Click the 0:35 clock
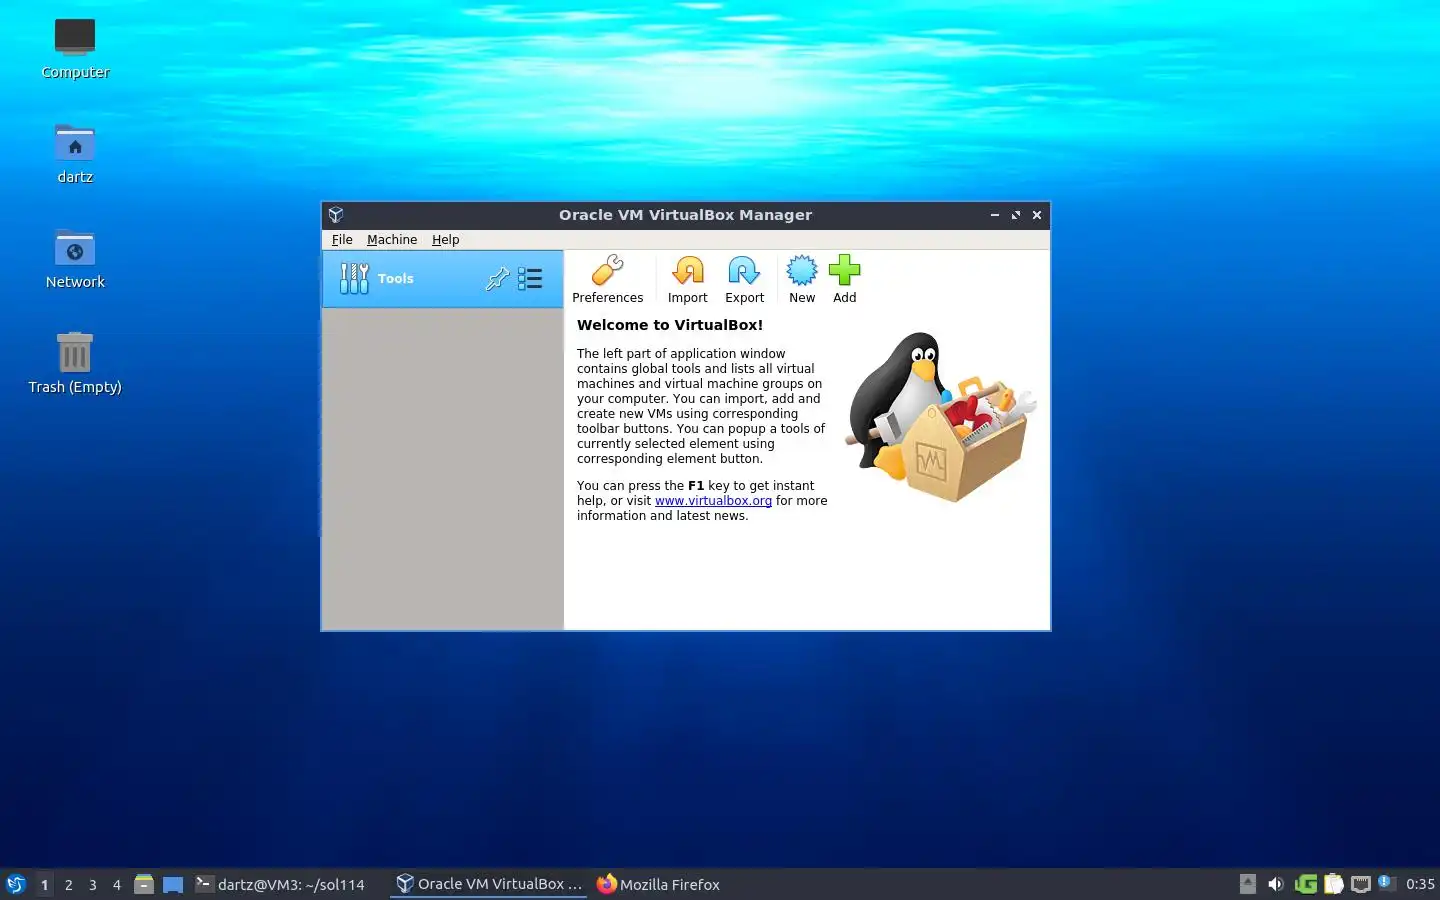The image size is (1440, 900). tap(1420, 884)
